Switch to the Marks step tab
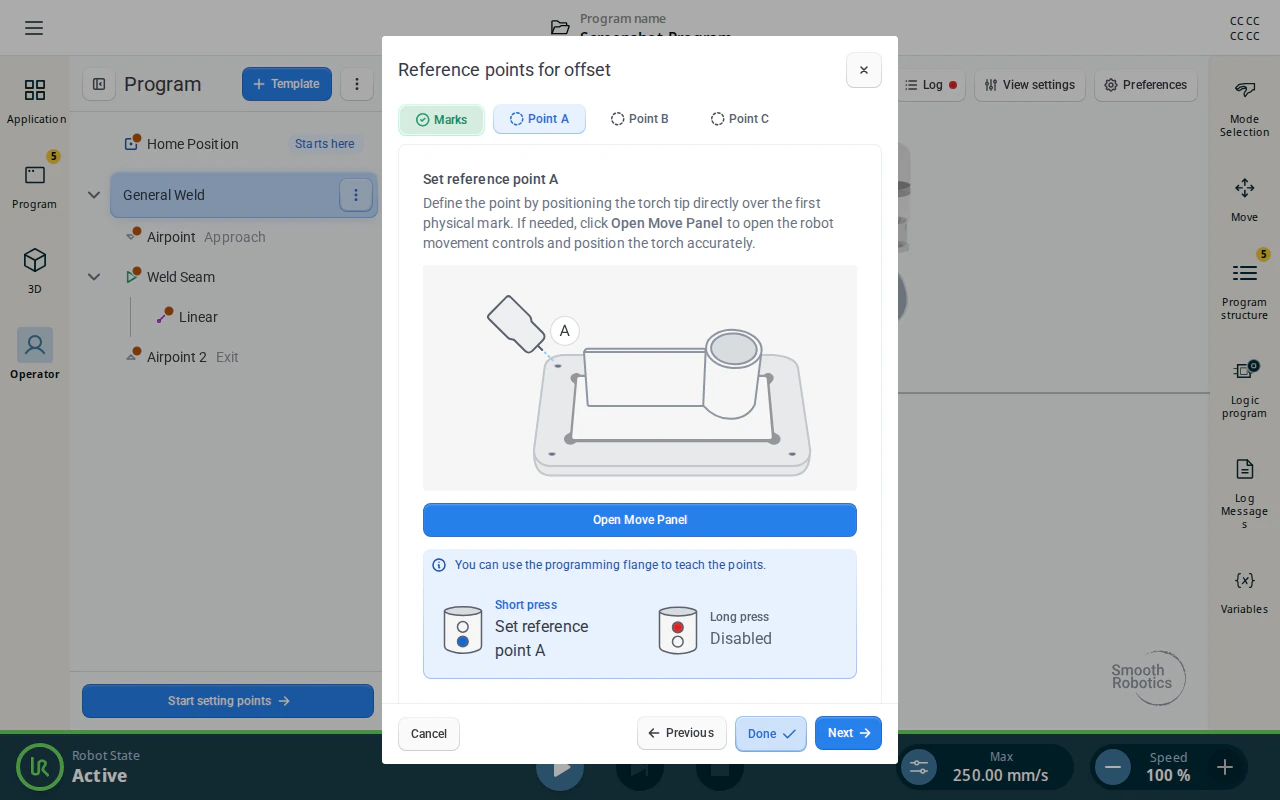 click(441, 120)
